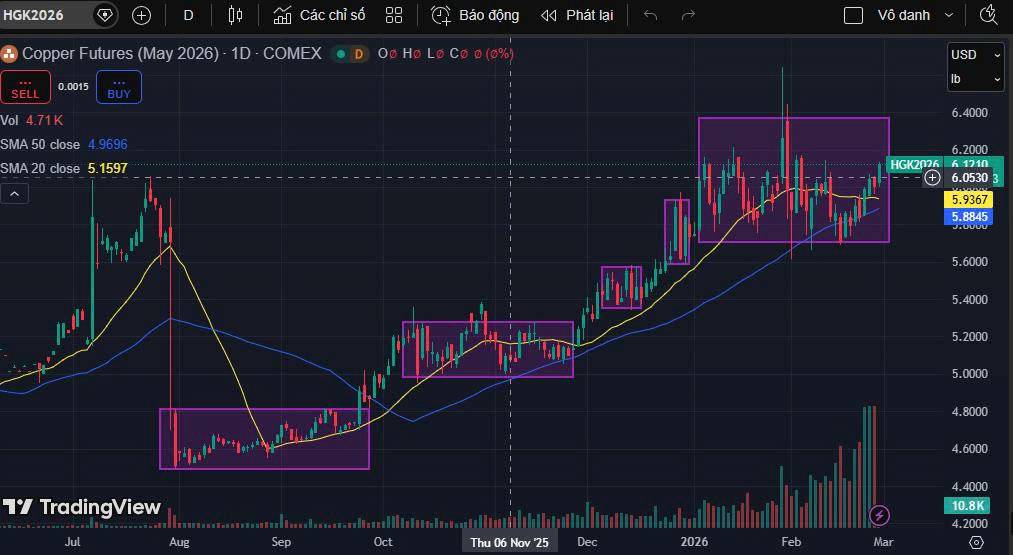Click the BUY button

click(x=119, y=87)
